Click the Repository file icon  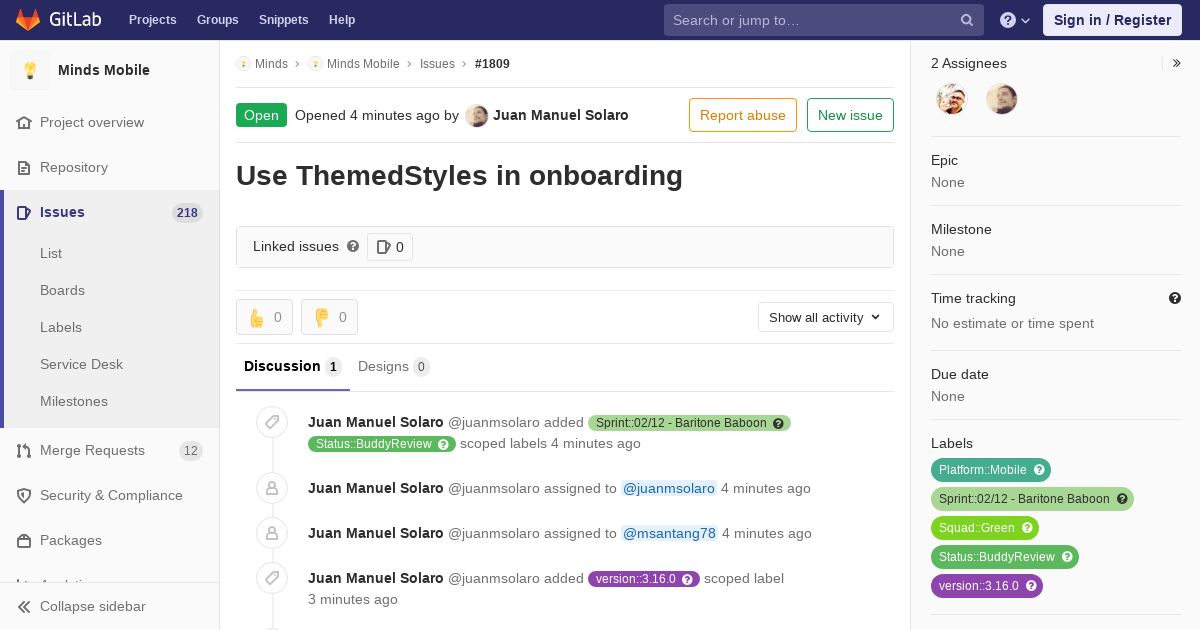tap(24, 167)
